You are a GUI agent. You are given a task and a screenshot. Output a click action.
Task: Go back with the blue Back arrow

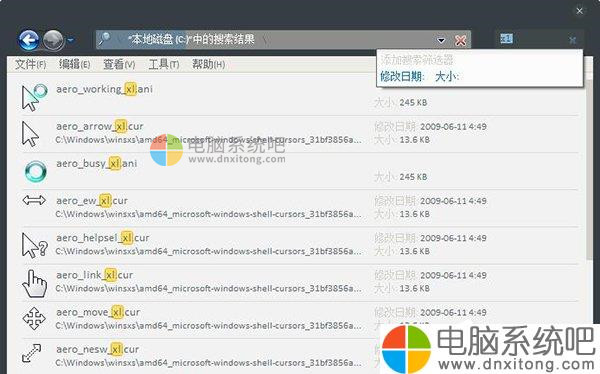point(29,40)
